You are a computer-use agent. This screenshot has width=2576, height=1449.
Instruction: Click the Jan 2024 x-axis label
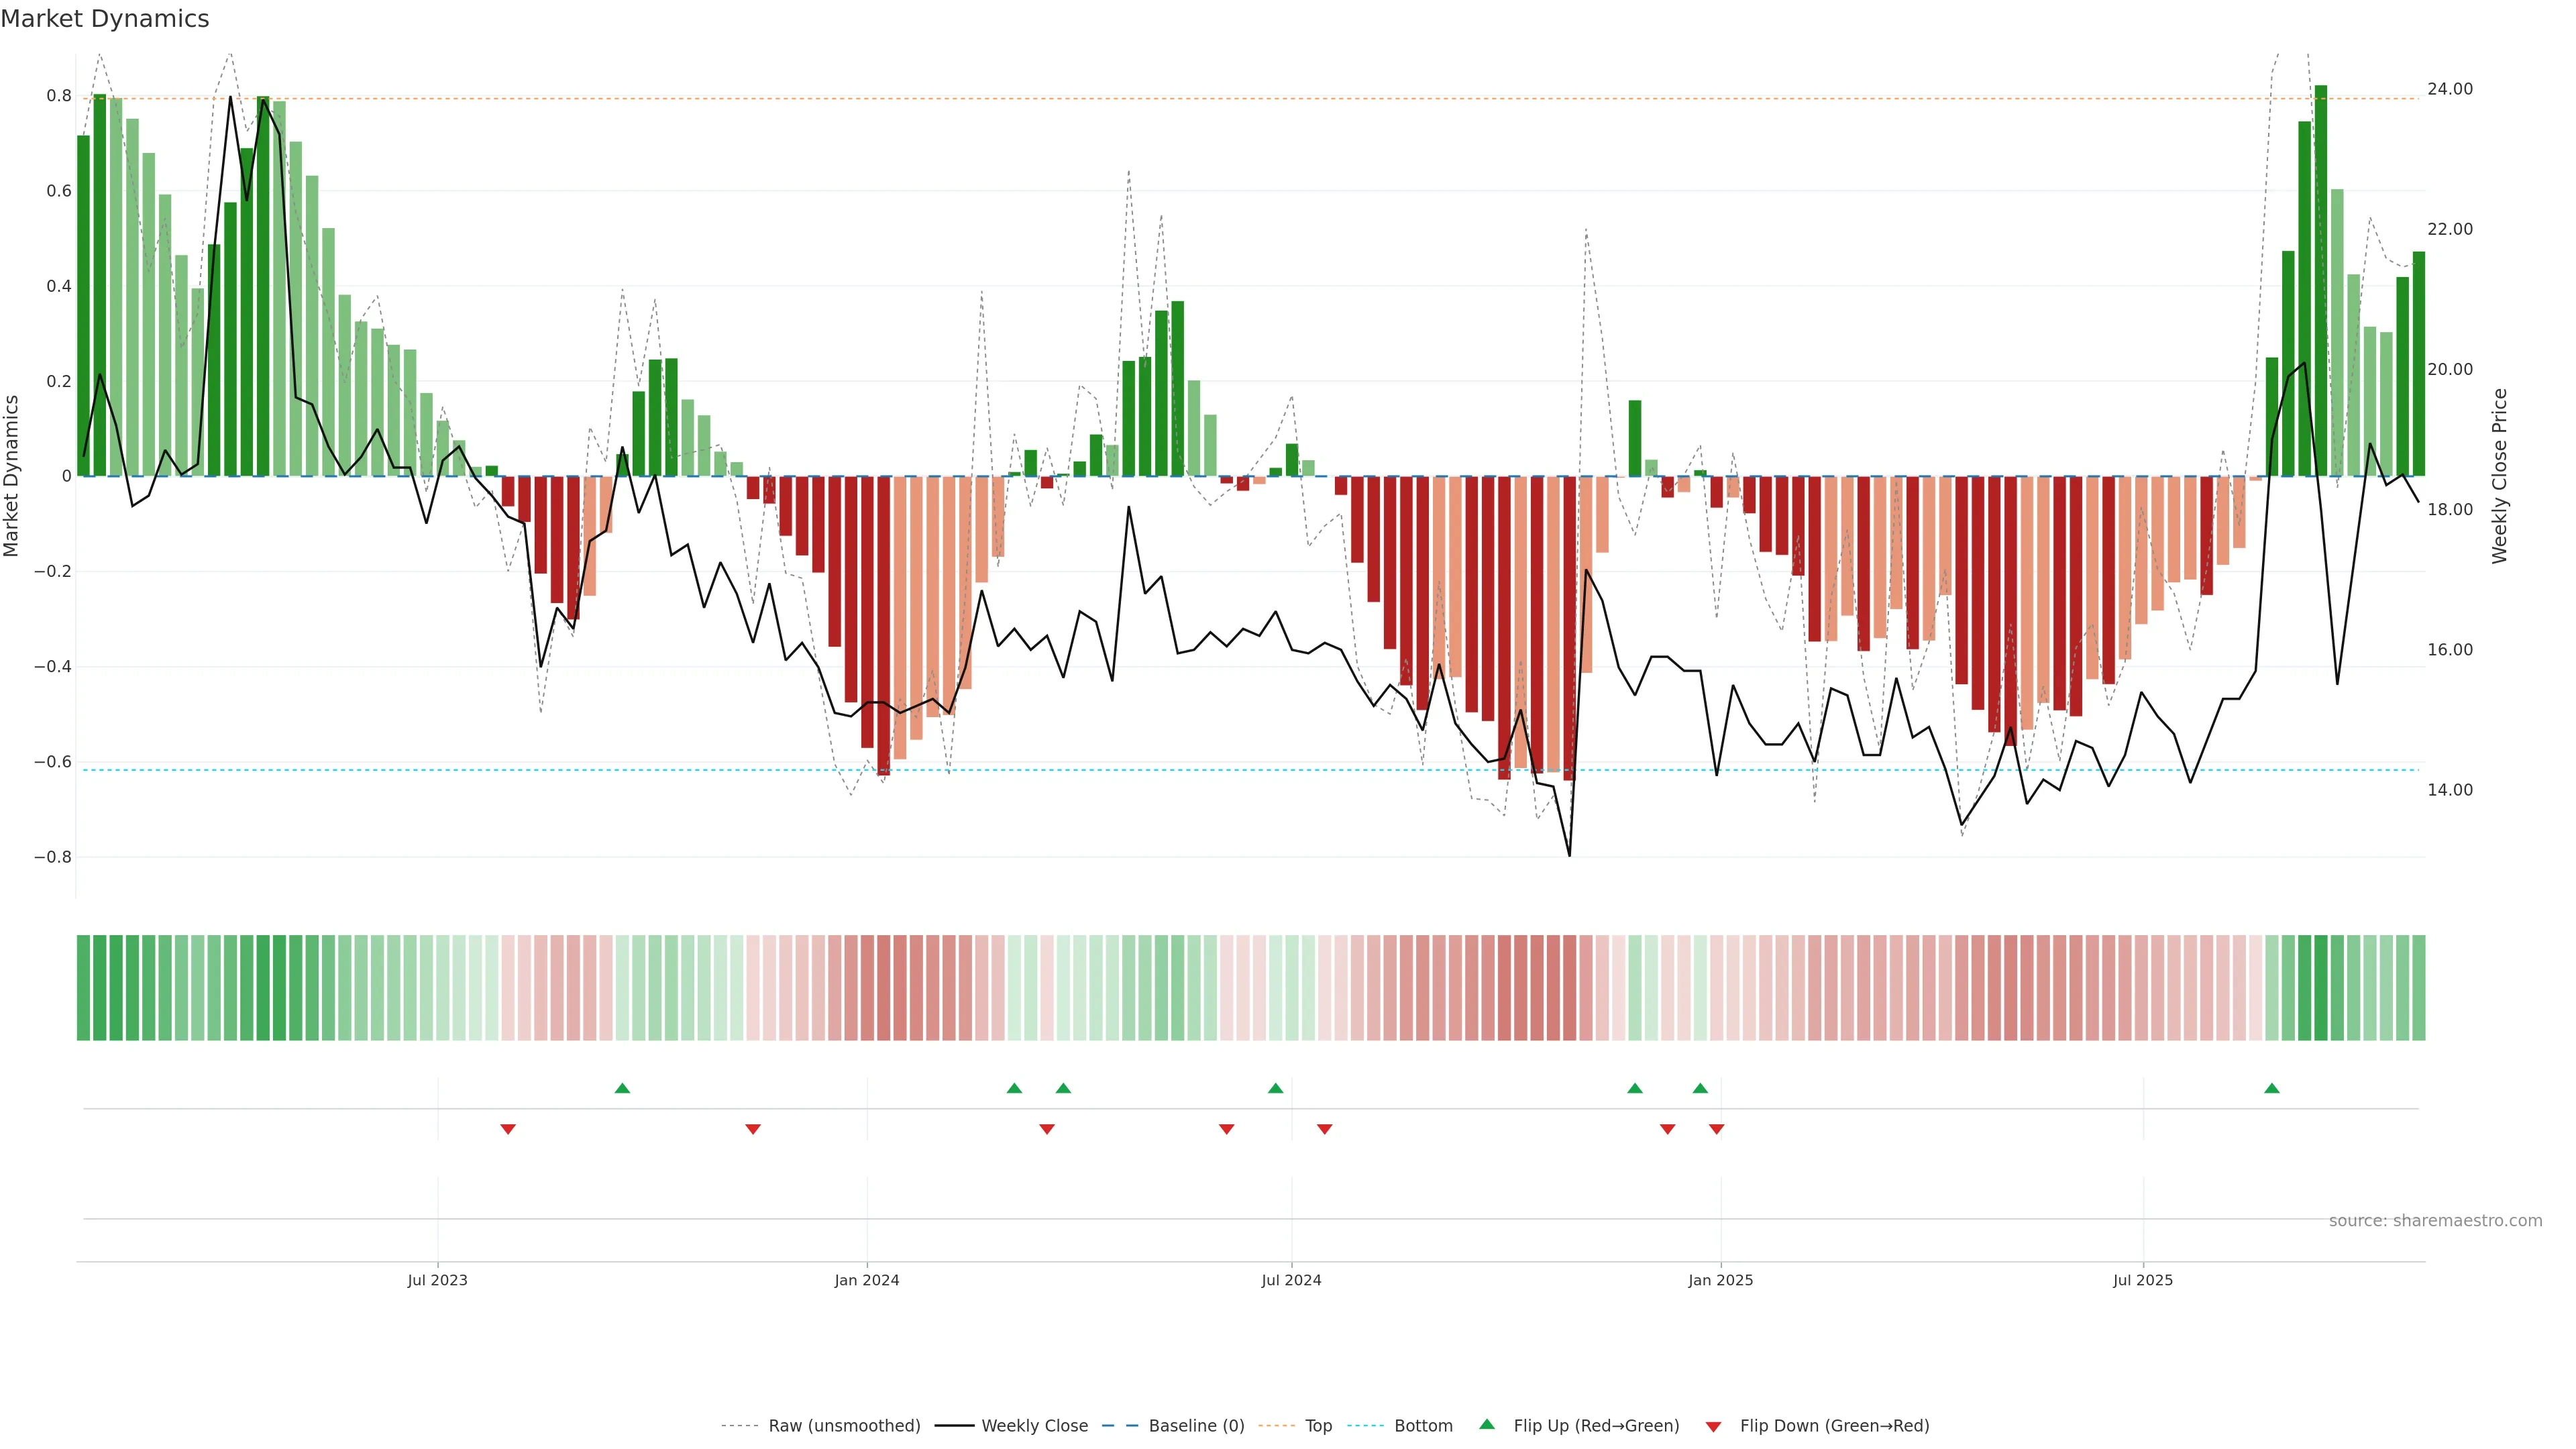point(867,1280)
